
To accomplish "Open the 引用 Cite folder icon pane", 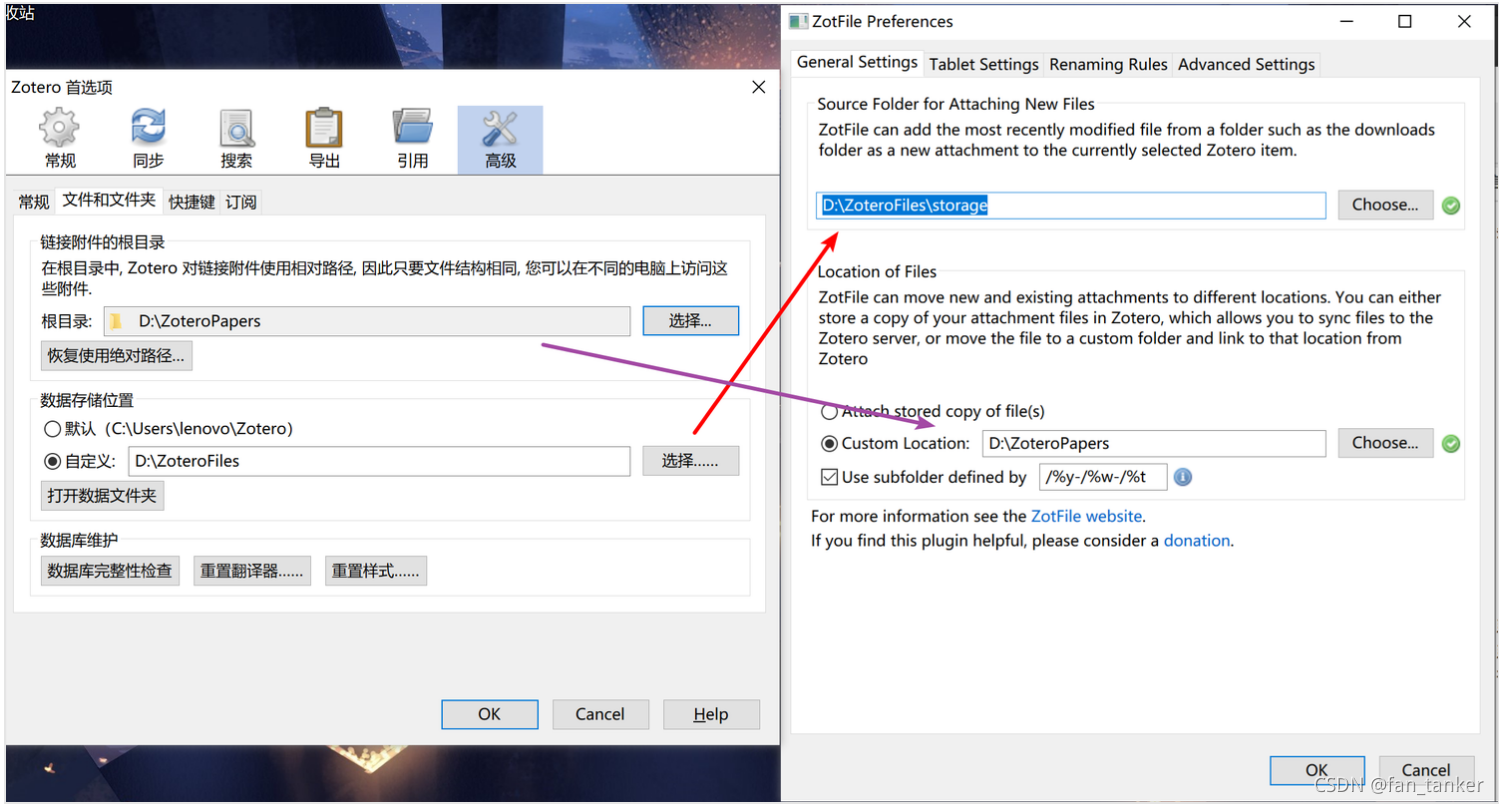I will click(x=412, y=139).
